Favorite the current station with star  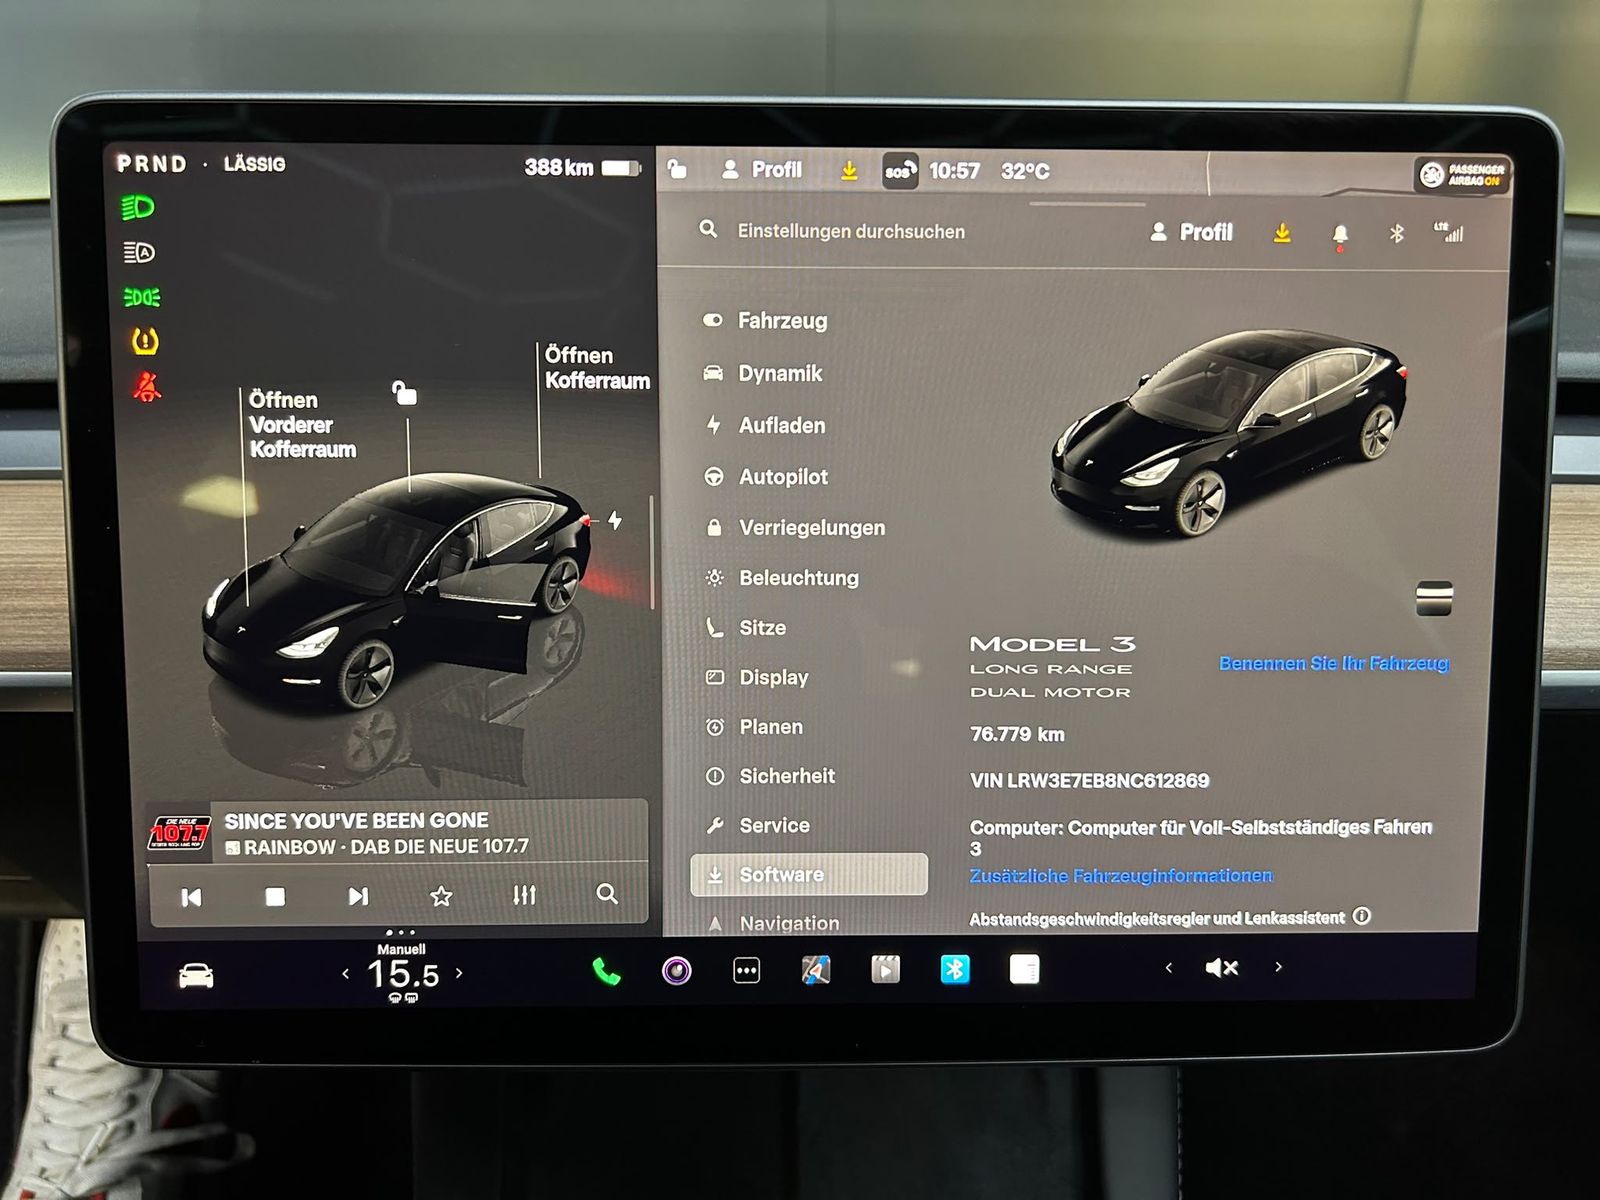pos(441,896)
